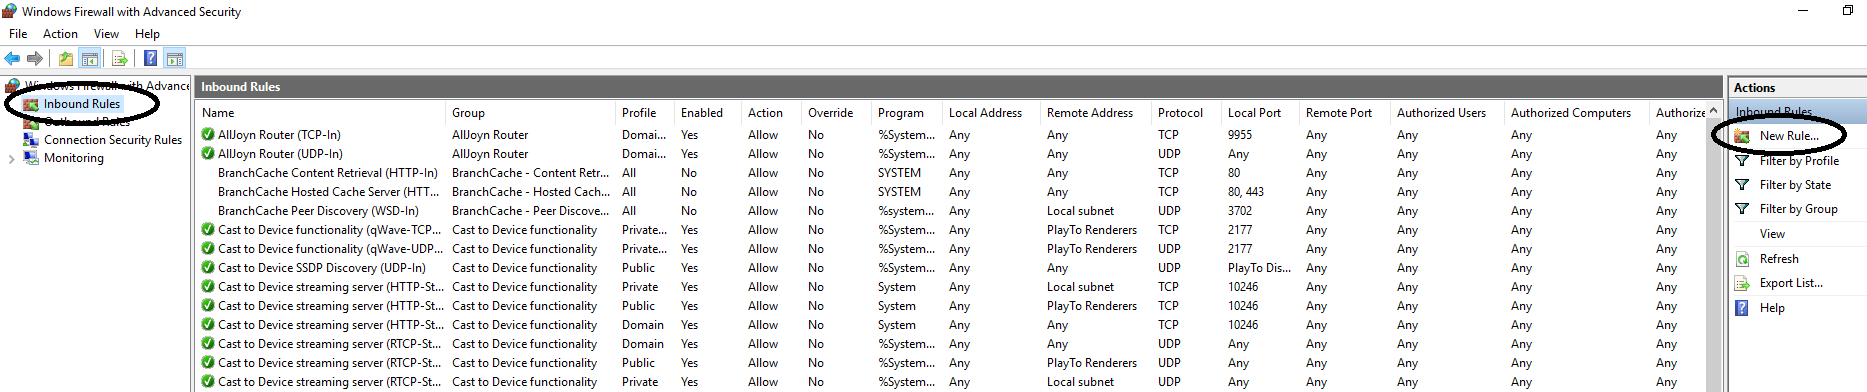
Task: Click the Filter by State funnel icon
Action: coord(1741,184)
